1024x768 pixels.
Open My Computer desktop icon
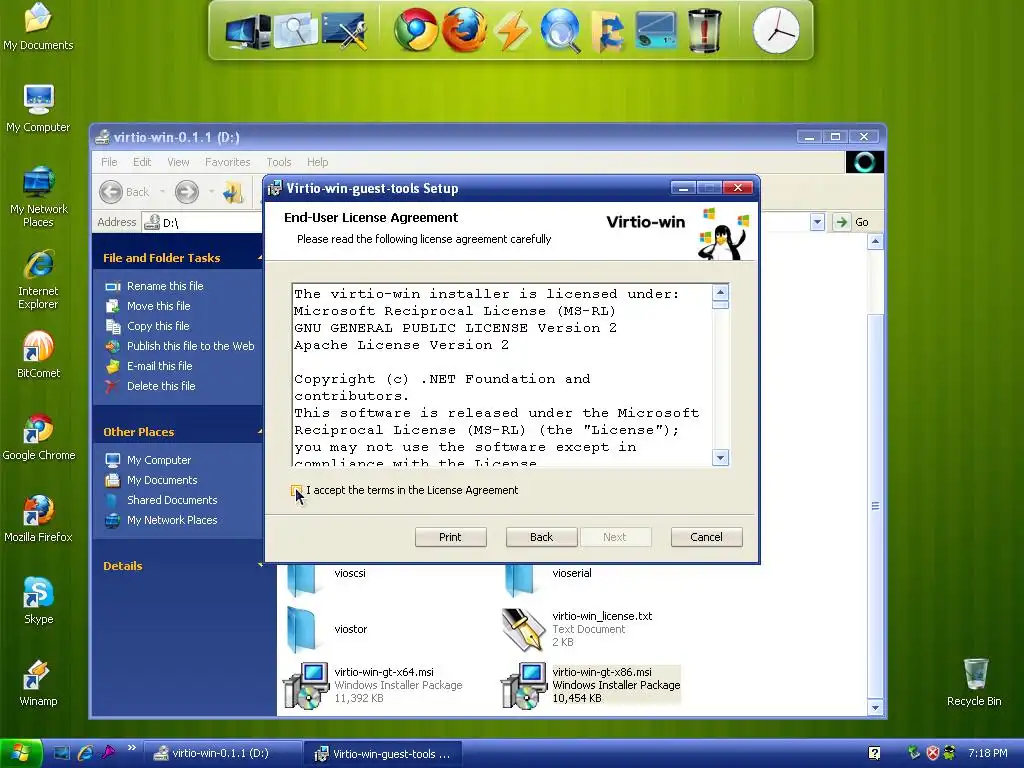pos(38,108)
